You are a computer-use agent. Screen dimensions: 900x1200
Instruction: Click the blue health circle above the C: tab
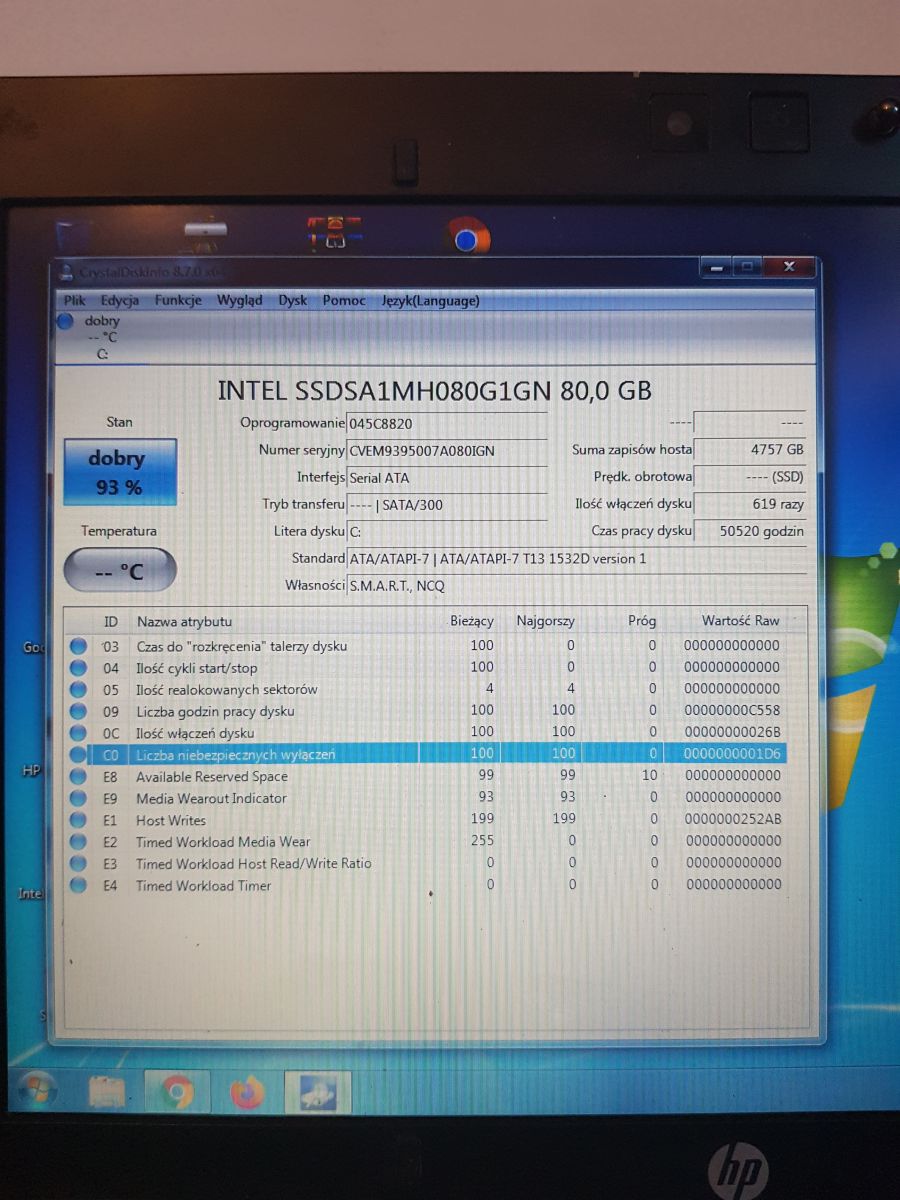(x=65, y=321)
